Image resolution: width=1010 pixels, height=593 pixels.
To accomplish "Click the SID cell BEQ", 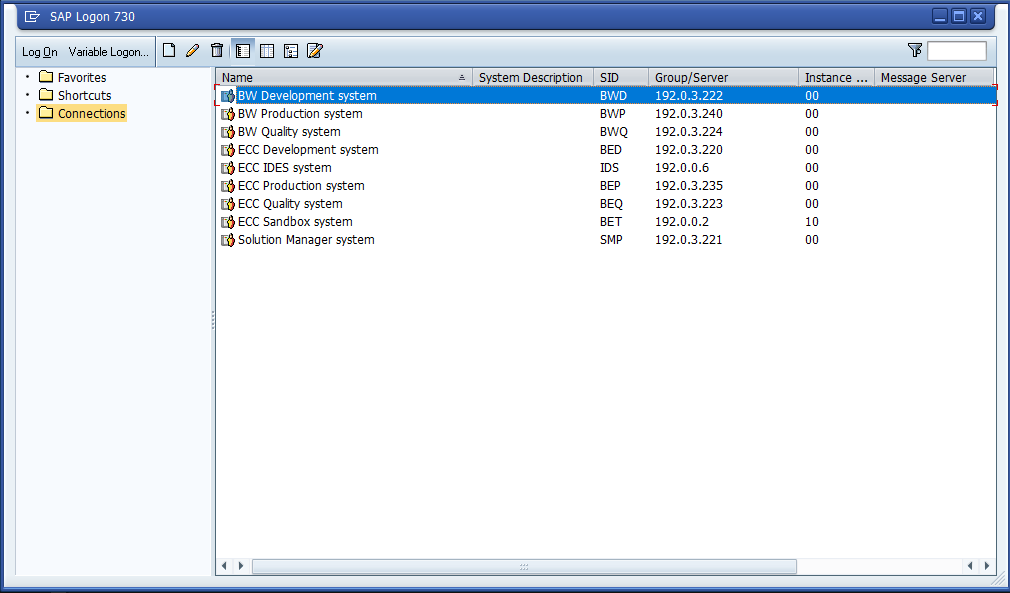I will (611, 203).
